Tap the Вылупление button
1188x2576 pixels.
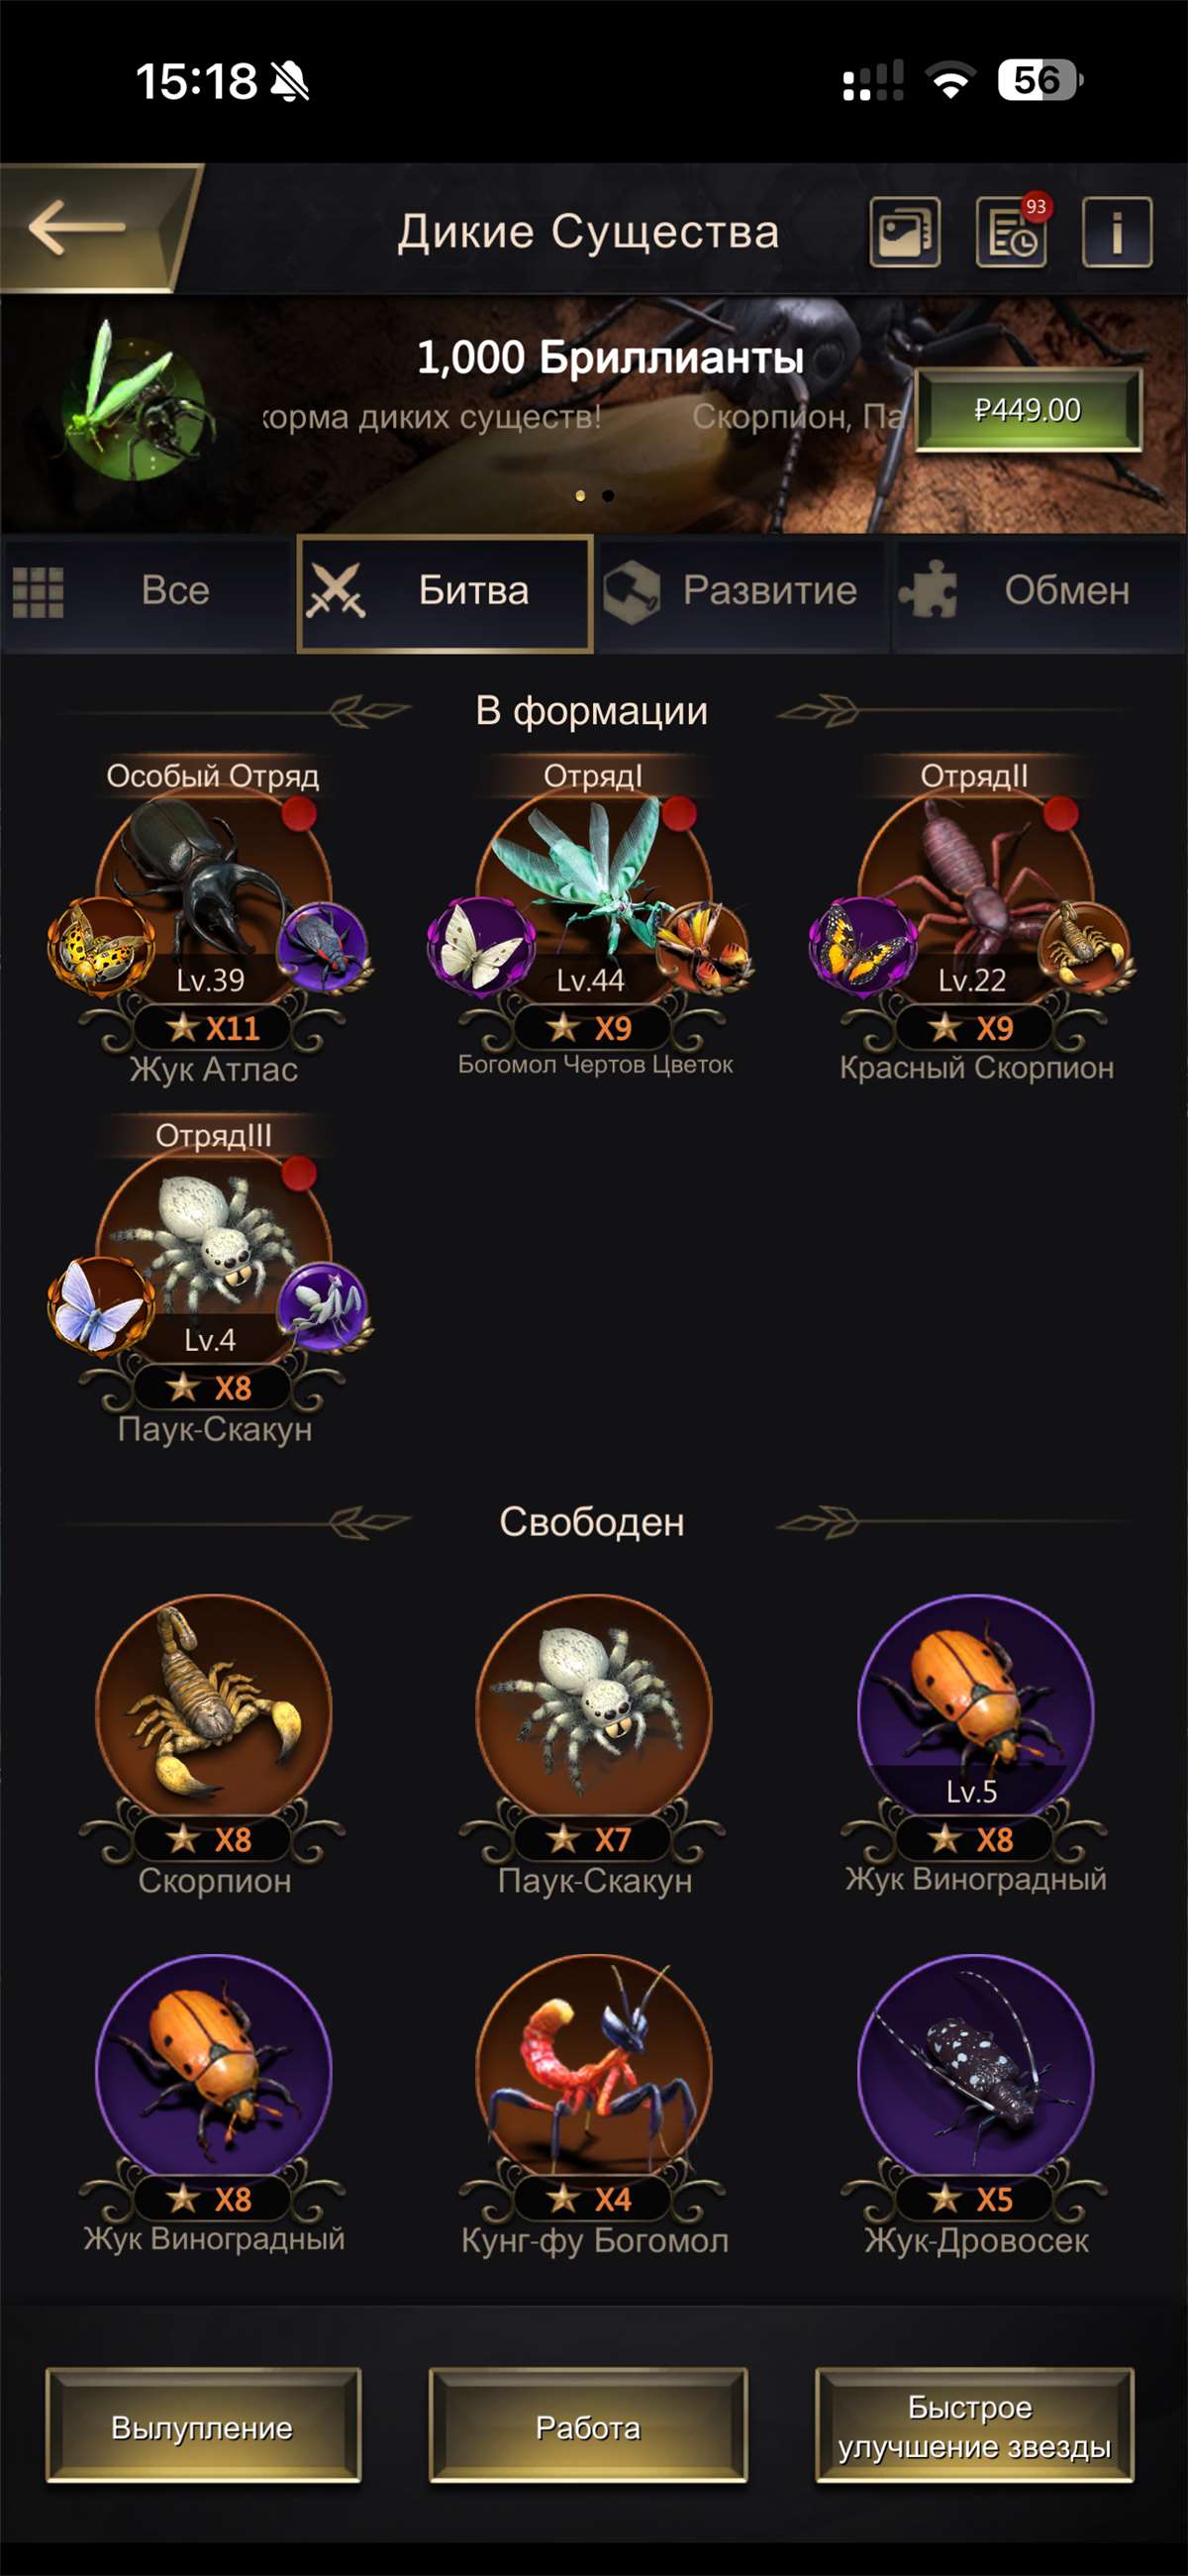[203, 2426]
